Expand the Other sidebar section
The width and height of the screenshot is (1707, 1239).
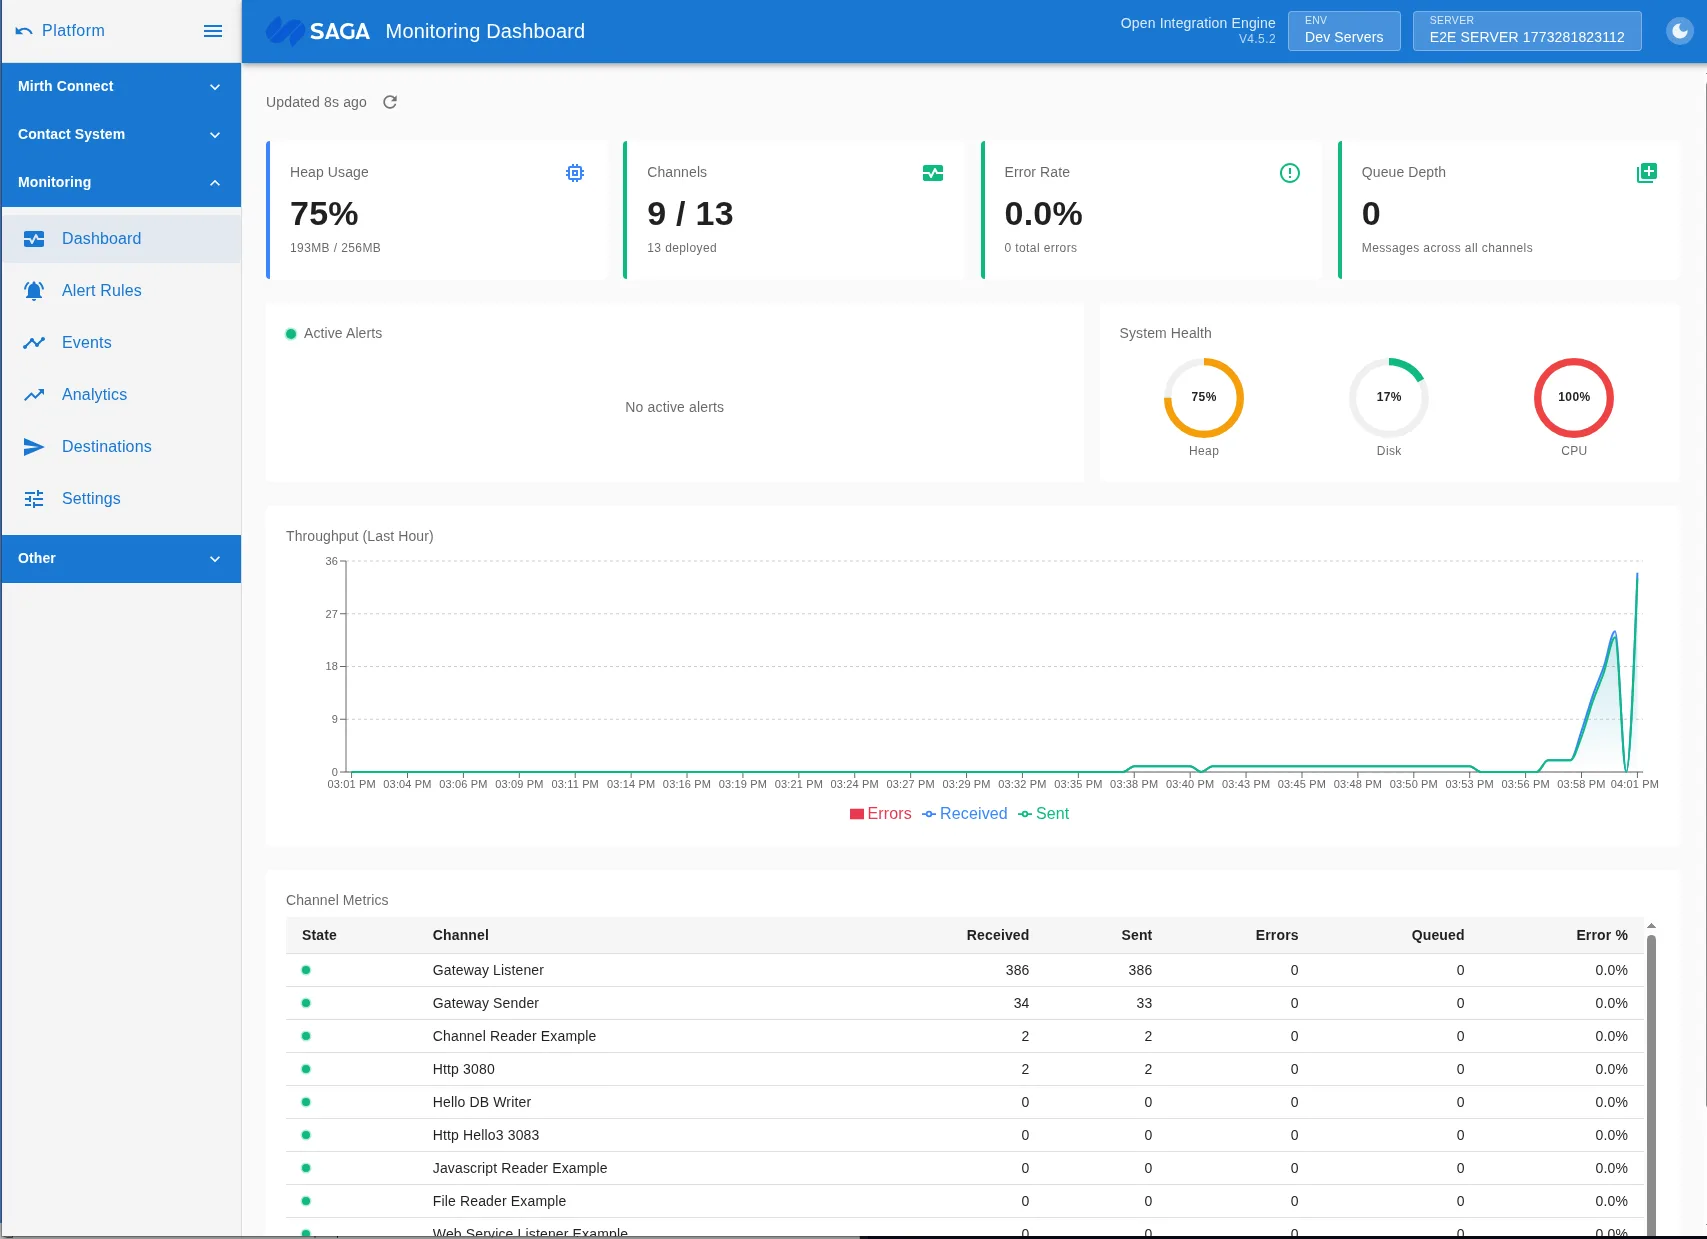120,558
